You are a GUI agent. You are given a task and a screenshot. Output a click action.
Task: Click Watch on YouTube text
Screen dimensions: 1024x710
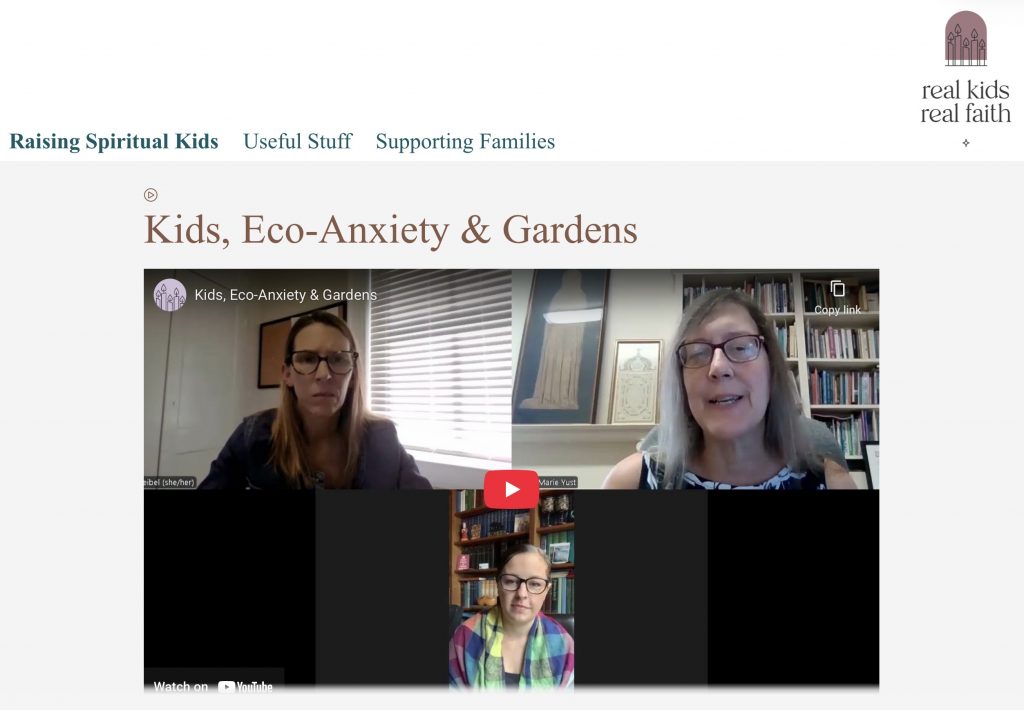pos(180,686)
